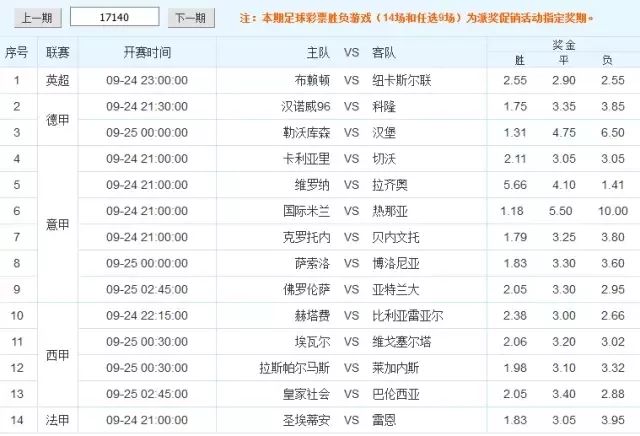Click away team 维戈塞尔塔
The width and height of the screenshot is (640, 436).
pos(402,342)
